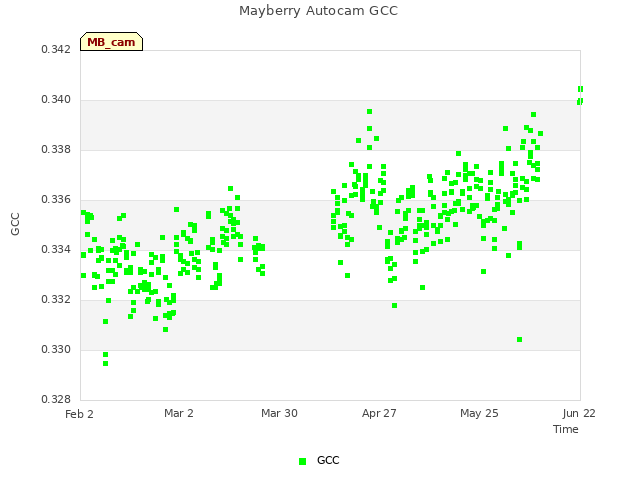Click the 0.334 y-axis label

[x=56, y=249]
